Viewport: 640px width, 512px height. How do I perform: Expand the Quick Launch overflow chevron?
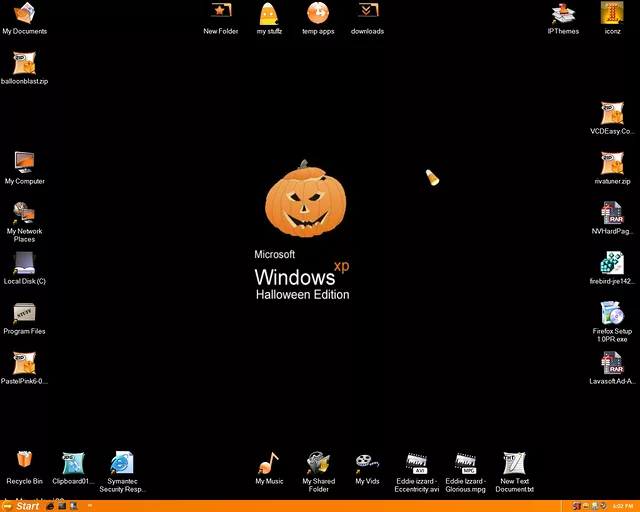click(x=90, y=506)
